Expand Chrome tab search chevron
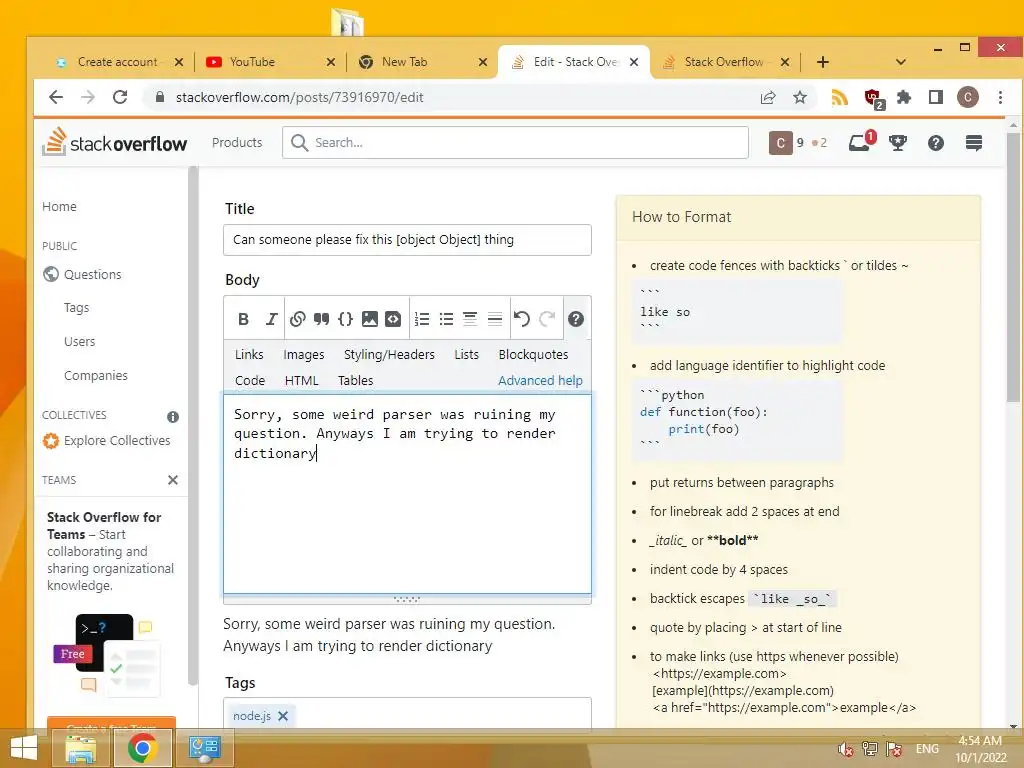1024x768 pixels. 901,62
